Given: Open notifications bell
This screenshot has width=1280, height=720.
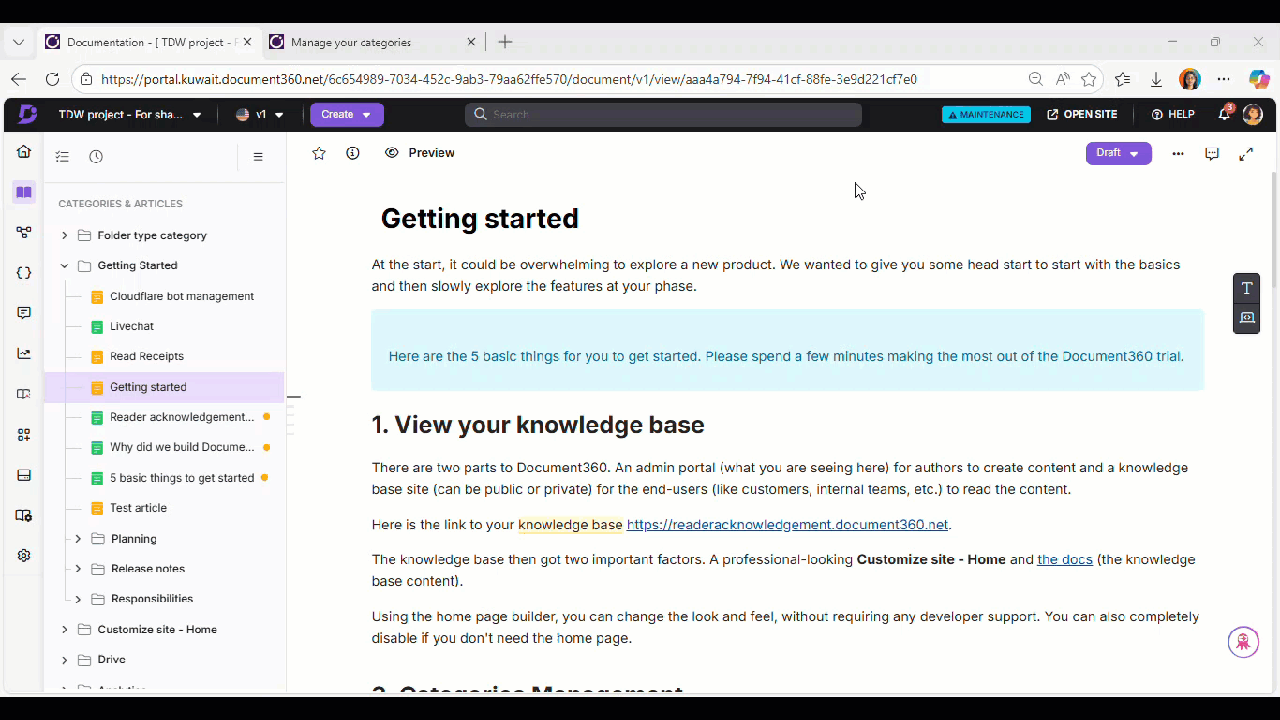Looking at the screenshot, I should [x=1224, y=114].
